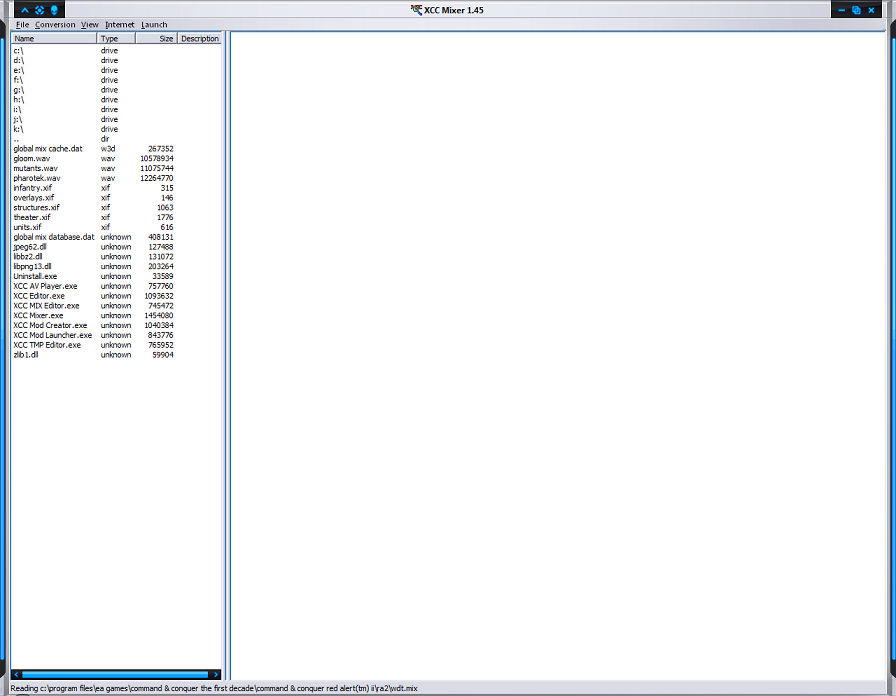The width and height of the screenshot is (896, 696).
Task: Click the XCC Mixer logo icon in title
Action: point(415,10)
